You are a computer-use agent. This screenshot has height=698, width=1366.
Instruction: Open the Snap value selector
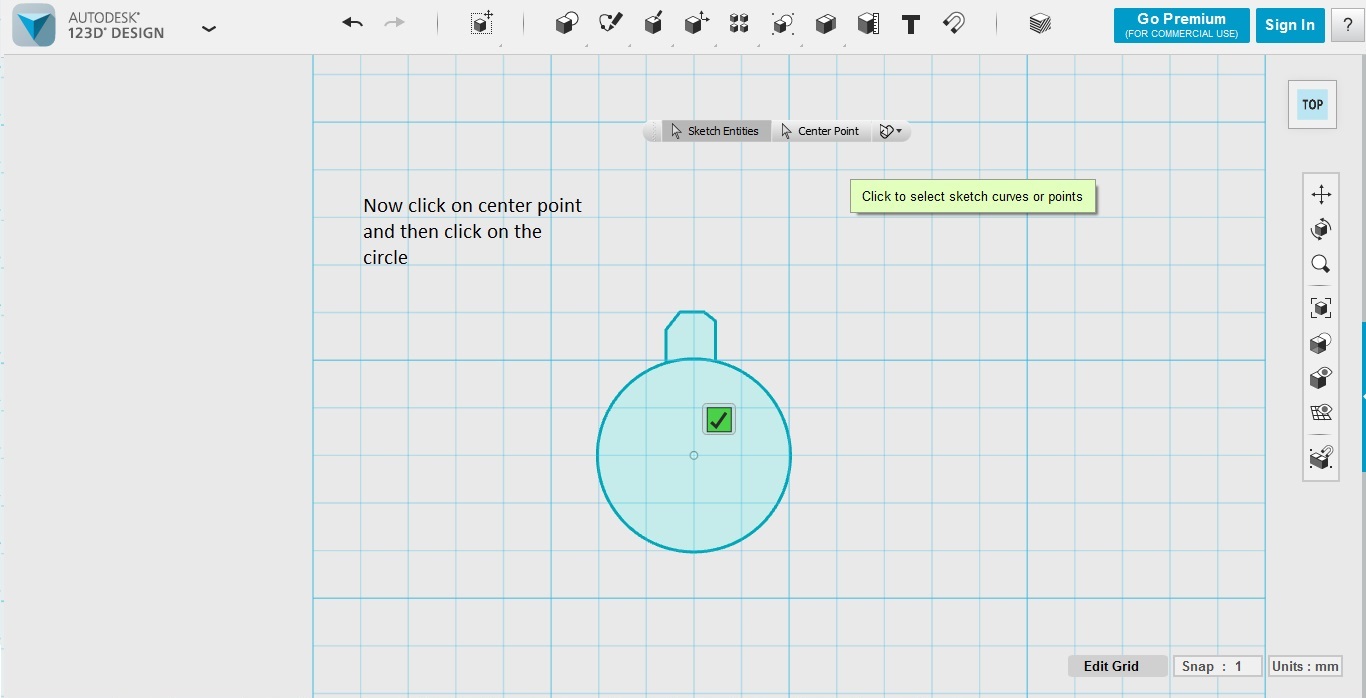pos(1217,665)
